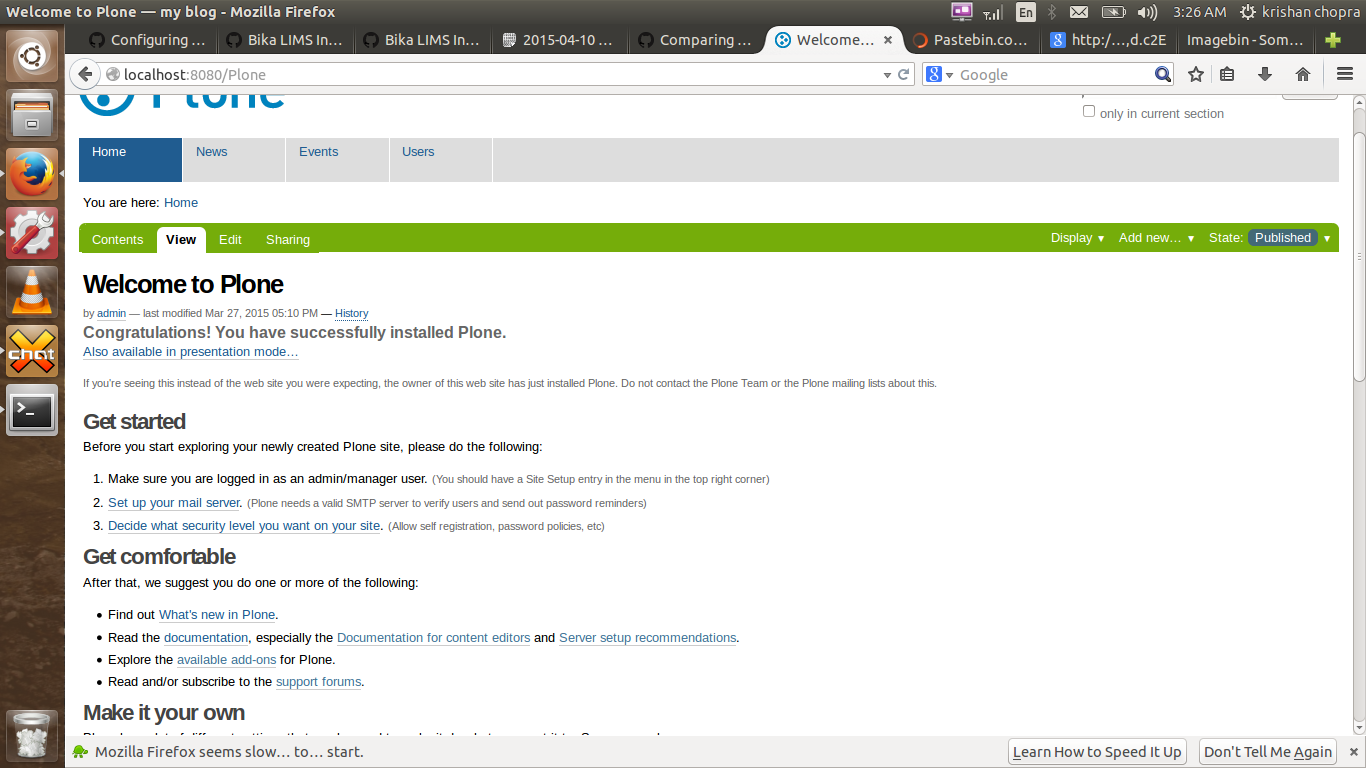Open the 'Set up your mail server' link
This screenshot has width=1366, height=768.
point(174,503)
